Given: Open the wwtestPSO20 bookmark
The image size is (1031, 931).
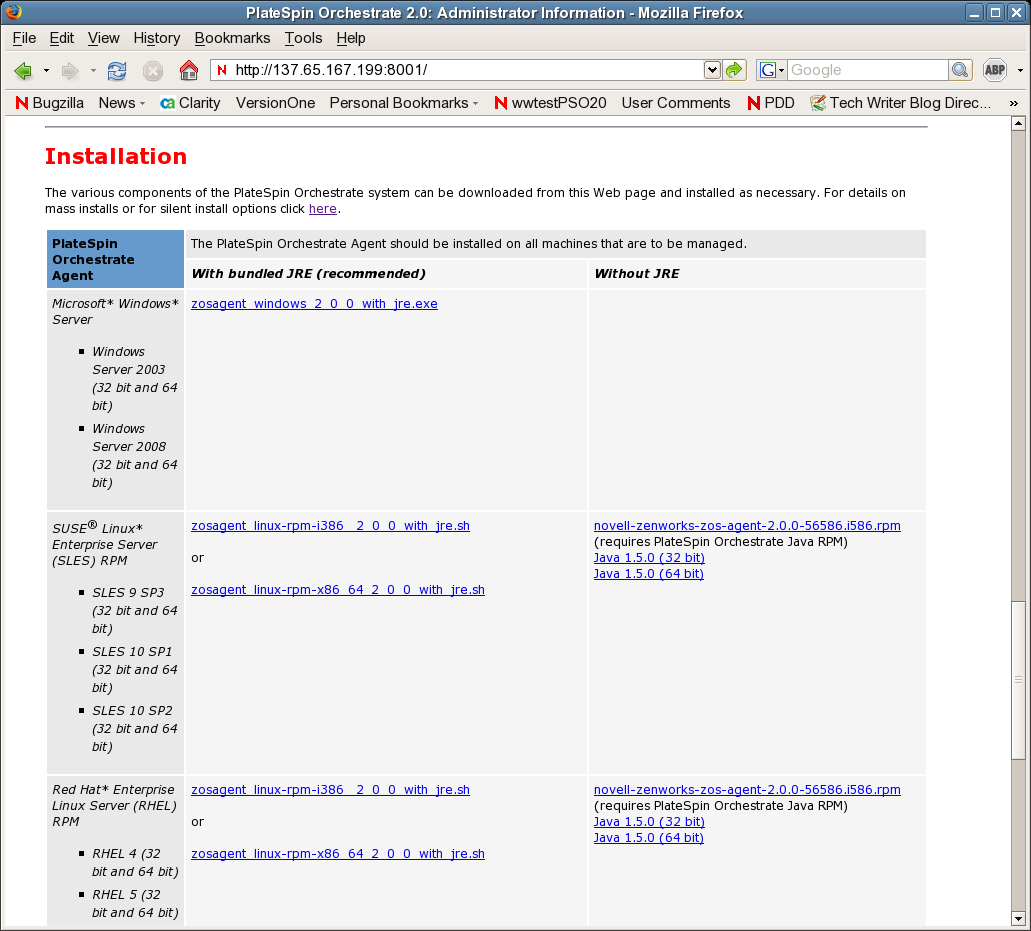Looking at the screenshot, I should pos(550,103).
